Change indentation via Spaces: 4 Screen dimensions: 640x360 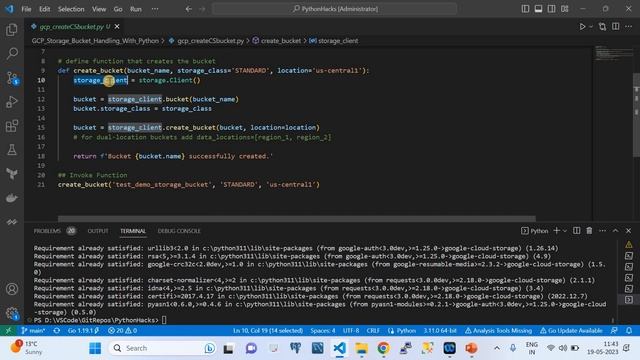click(323, 331)
